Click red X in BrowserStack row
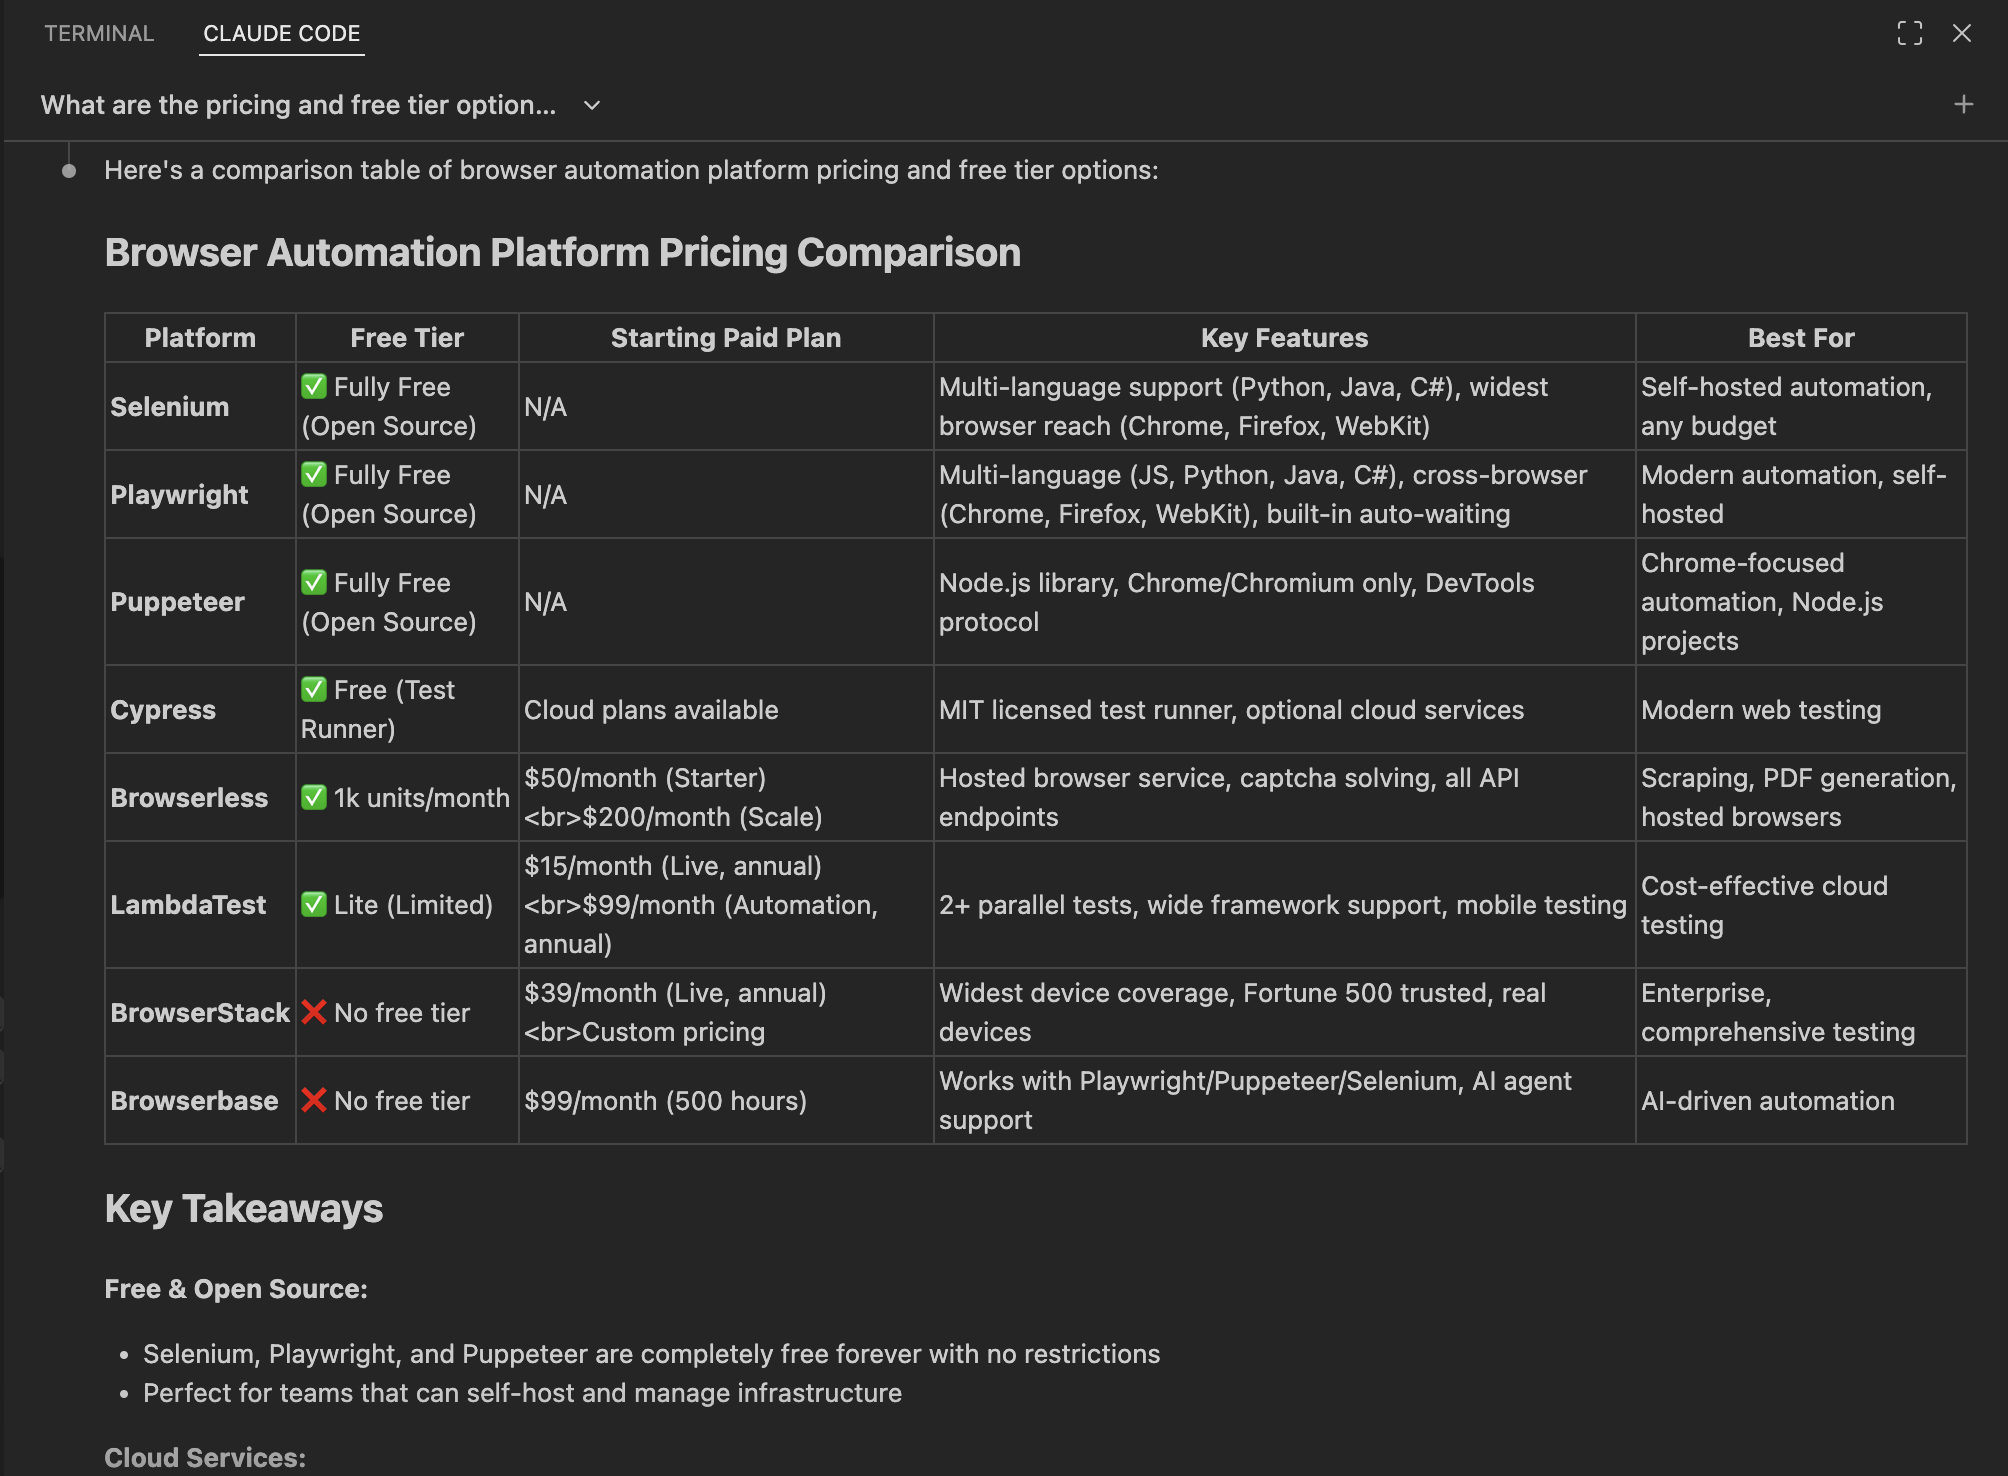Viewport: 2008px width, 1476px height. tap(314, 1012)
